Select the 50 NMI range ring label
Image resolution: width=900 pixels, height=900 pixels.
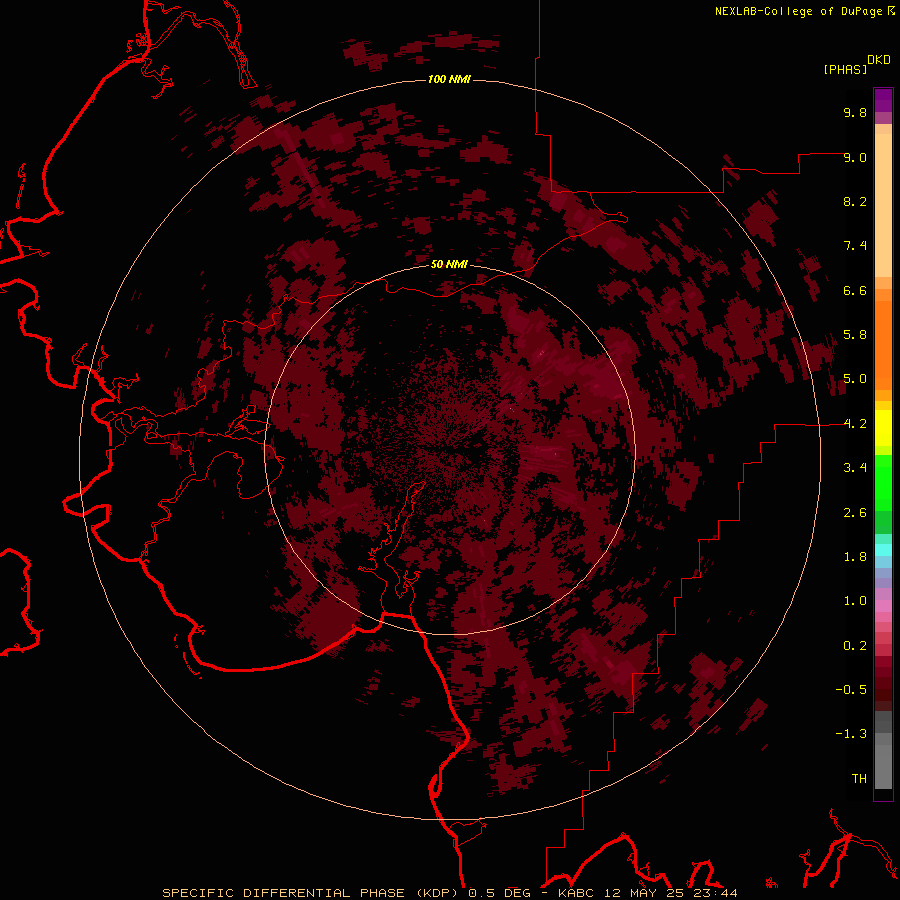coord(449,264)
